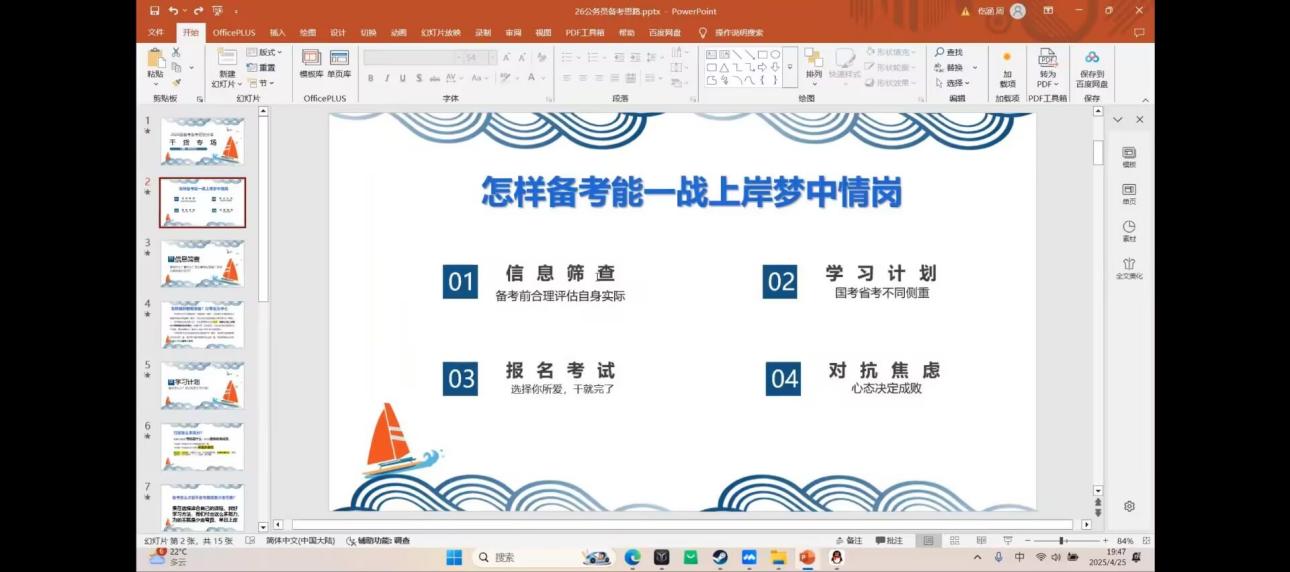Click the zoom slider in status bar

coord(1061,541)
